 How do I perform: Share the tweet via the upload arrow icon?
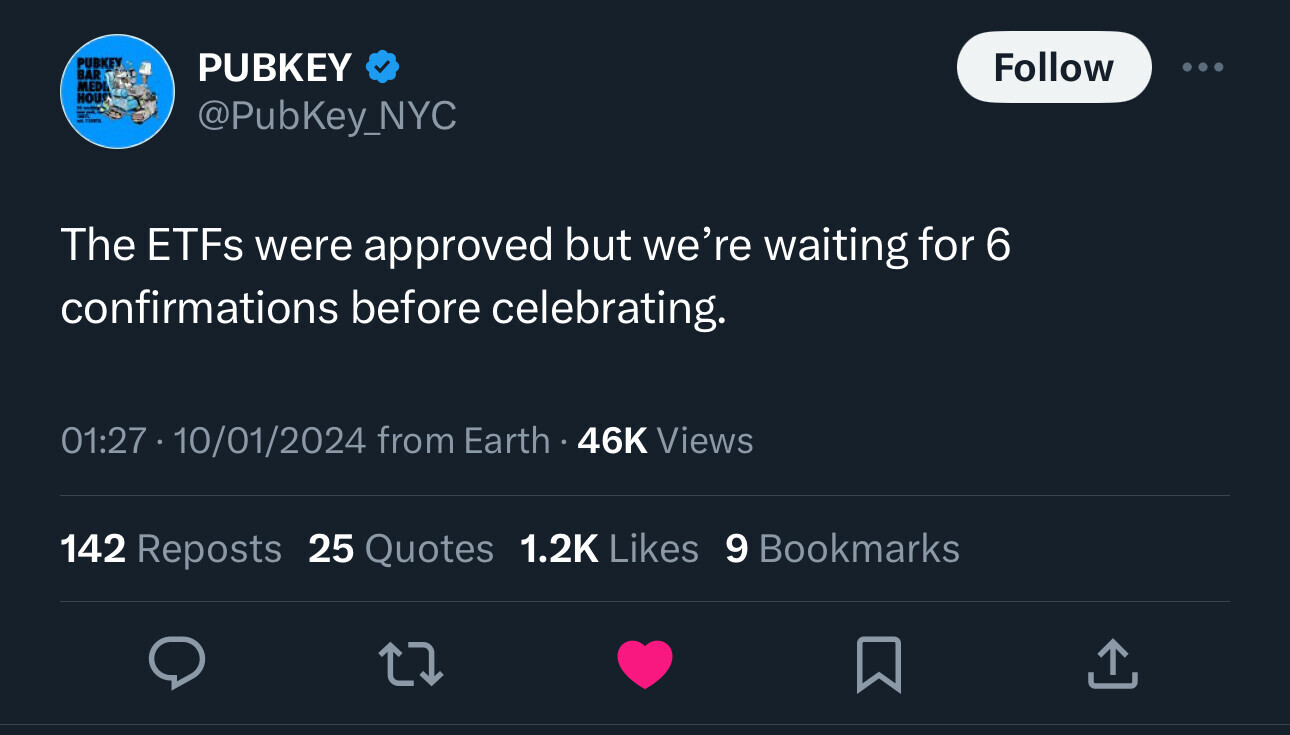point(1112,665)
